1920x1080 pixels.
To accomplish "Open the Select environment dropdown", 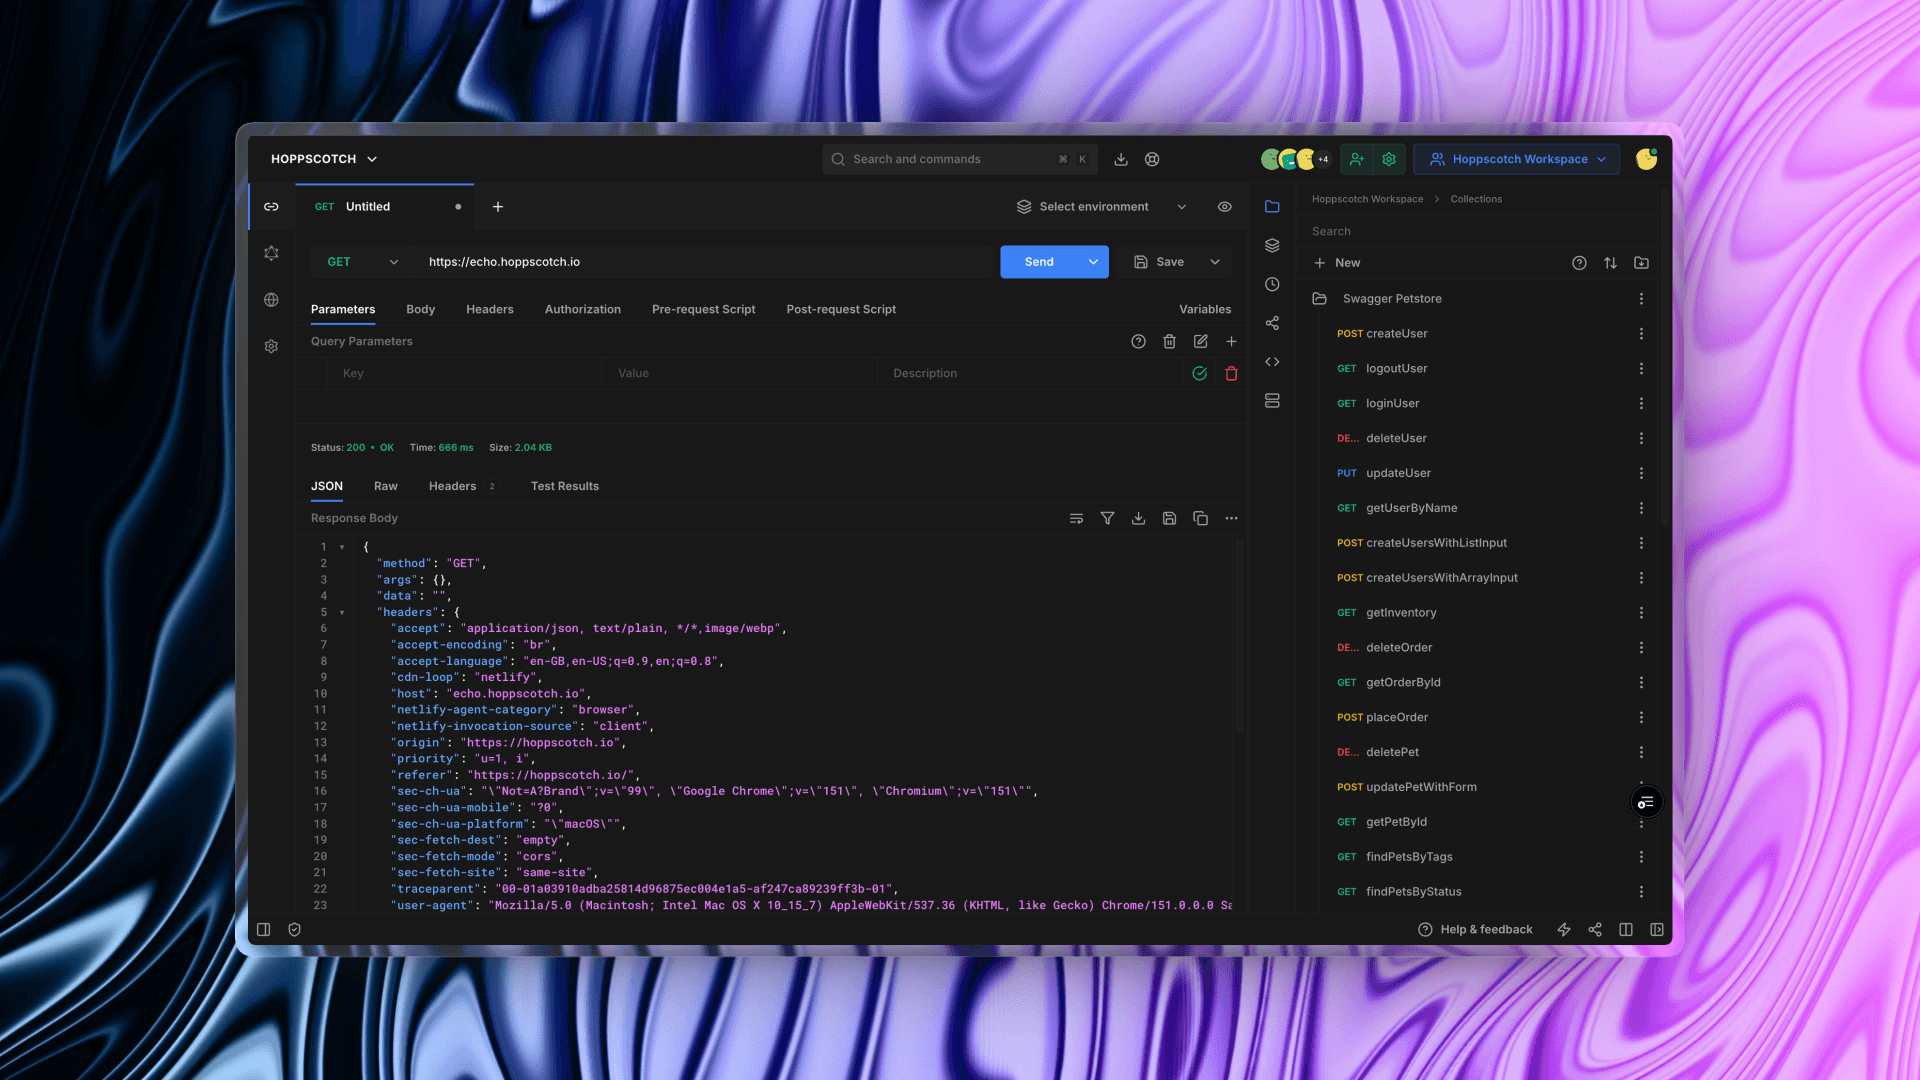I will (x=1102, y=207).
